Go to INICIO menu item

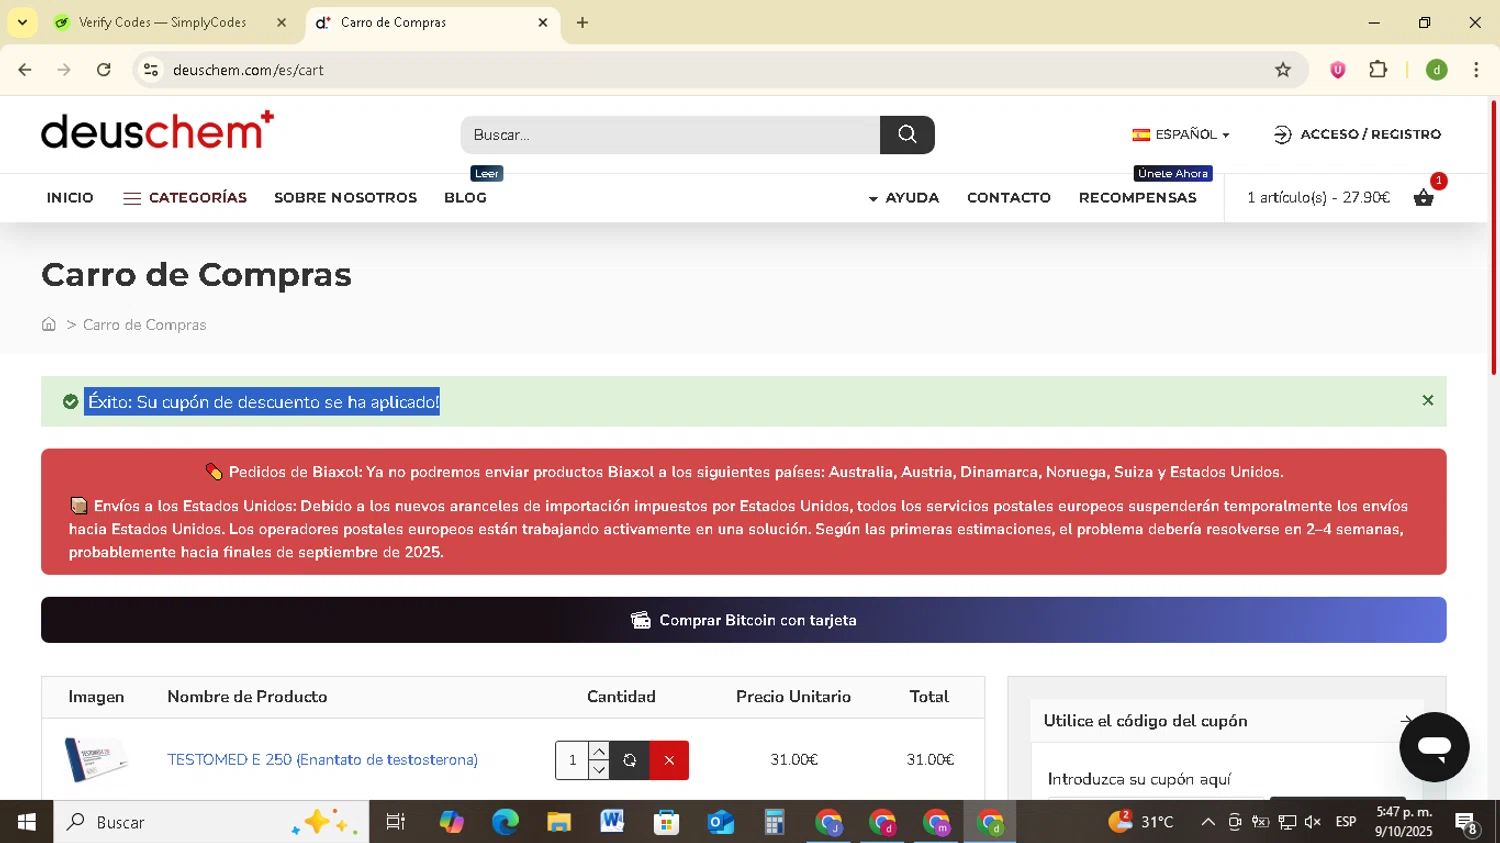(x=70, y=198)
